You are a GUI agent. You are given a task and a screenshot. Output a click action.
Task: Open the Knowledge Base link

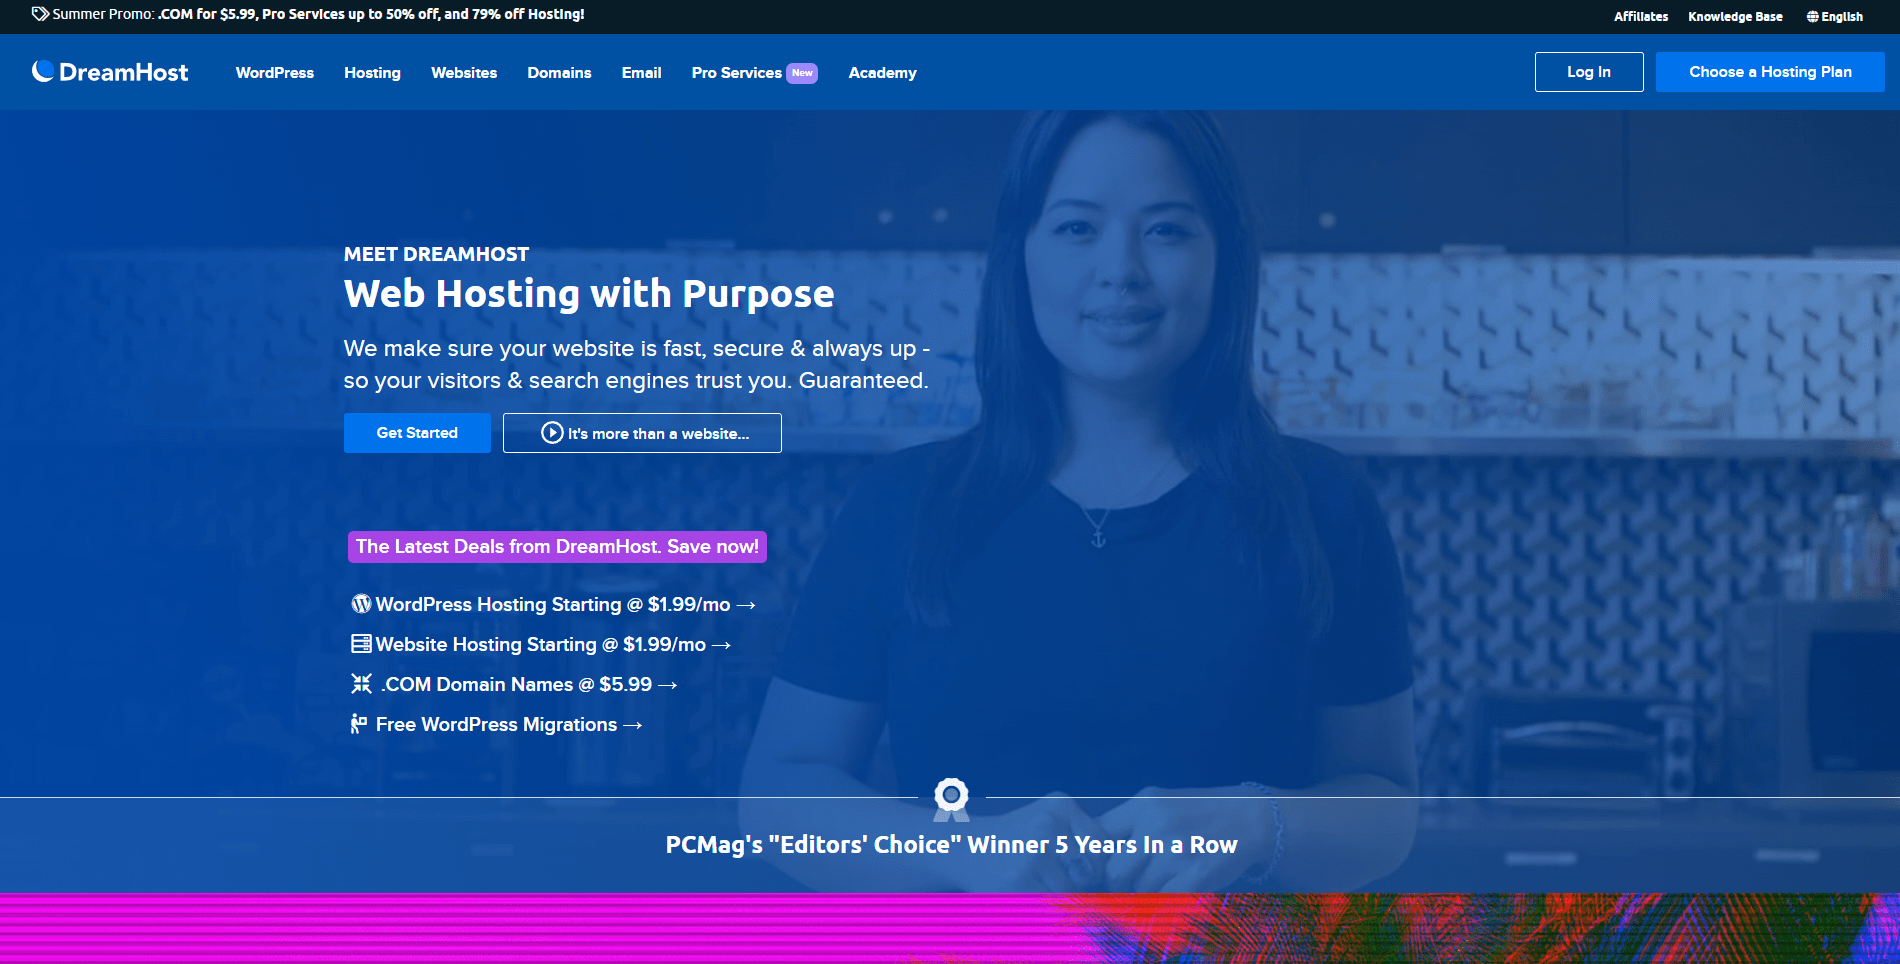(x=1735, y=17)
